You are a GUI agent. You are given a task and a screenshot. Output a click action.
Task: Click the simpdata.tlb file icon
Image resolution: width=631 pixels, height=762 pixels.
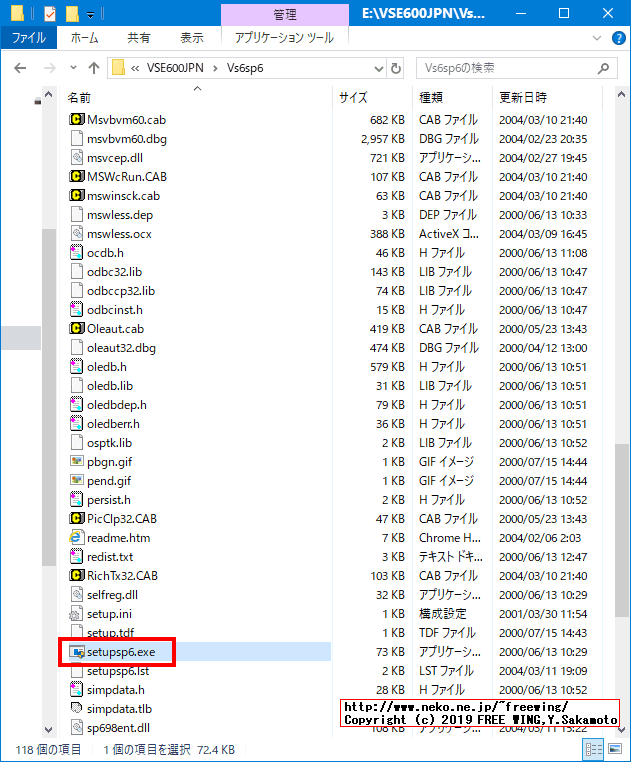coord(76,709)
